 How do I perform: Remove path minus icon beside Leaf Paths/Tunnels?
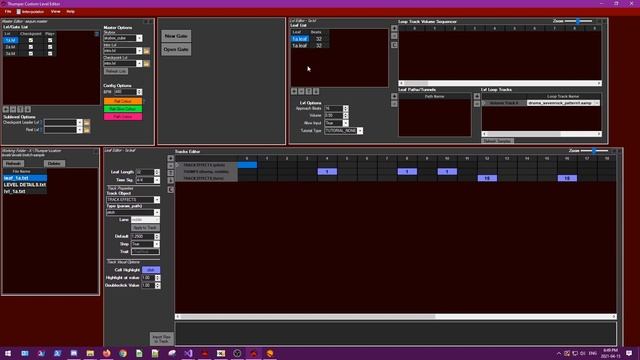[x=394, y=104]
